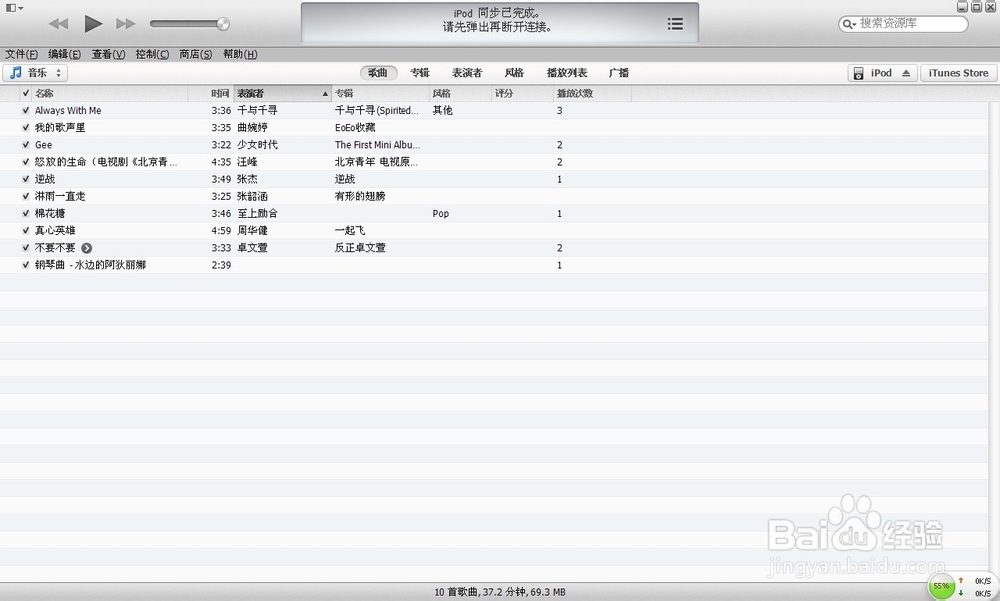Open the 音乐 library dropdown
The image size is (1000, 601).
point(35,73)
